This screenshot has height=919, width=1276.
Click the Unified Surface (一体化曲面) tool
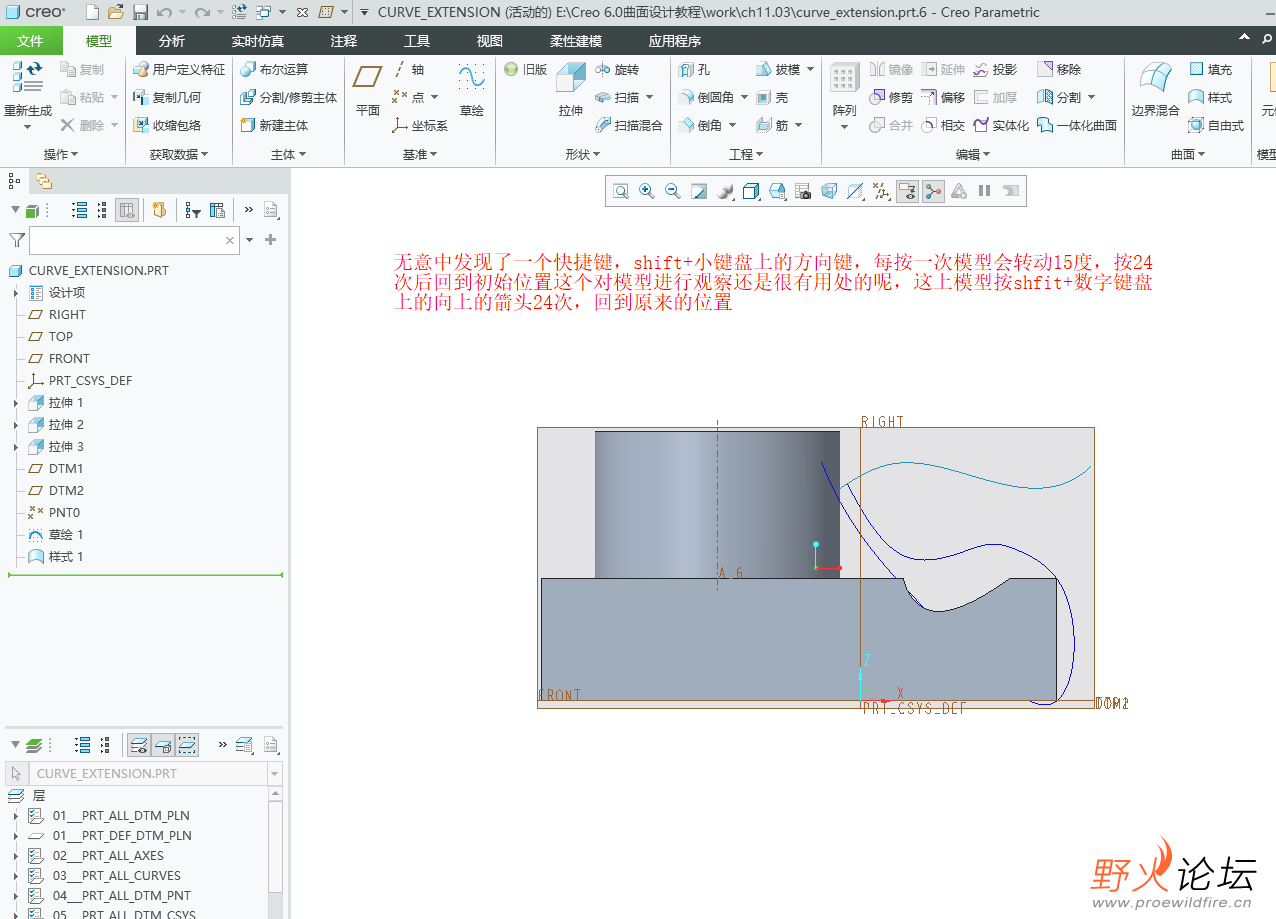coord(1077,126)
